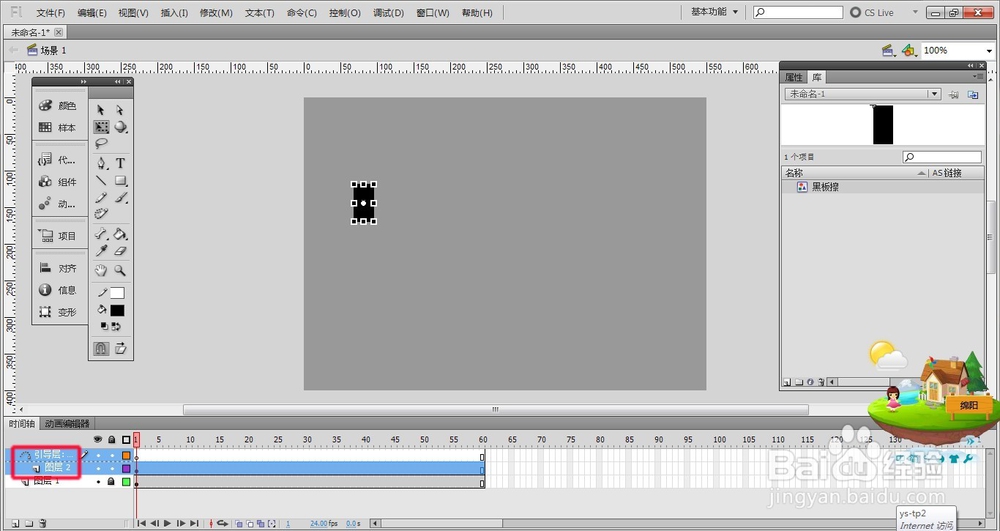Toggle outline color square for 图层 2
This screenshot has width=1000, height=531.
126,469
